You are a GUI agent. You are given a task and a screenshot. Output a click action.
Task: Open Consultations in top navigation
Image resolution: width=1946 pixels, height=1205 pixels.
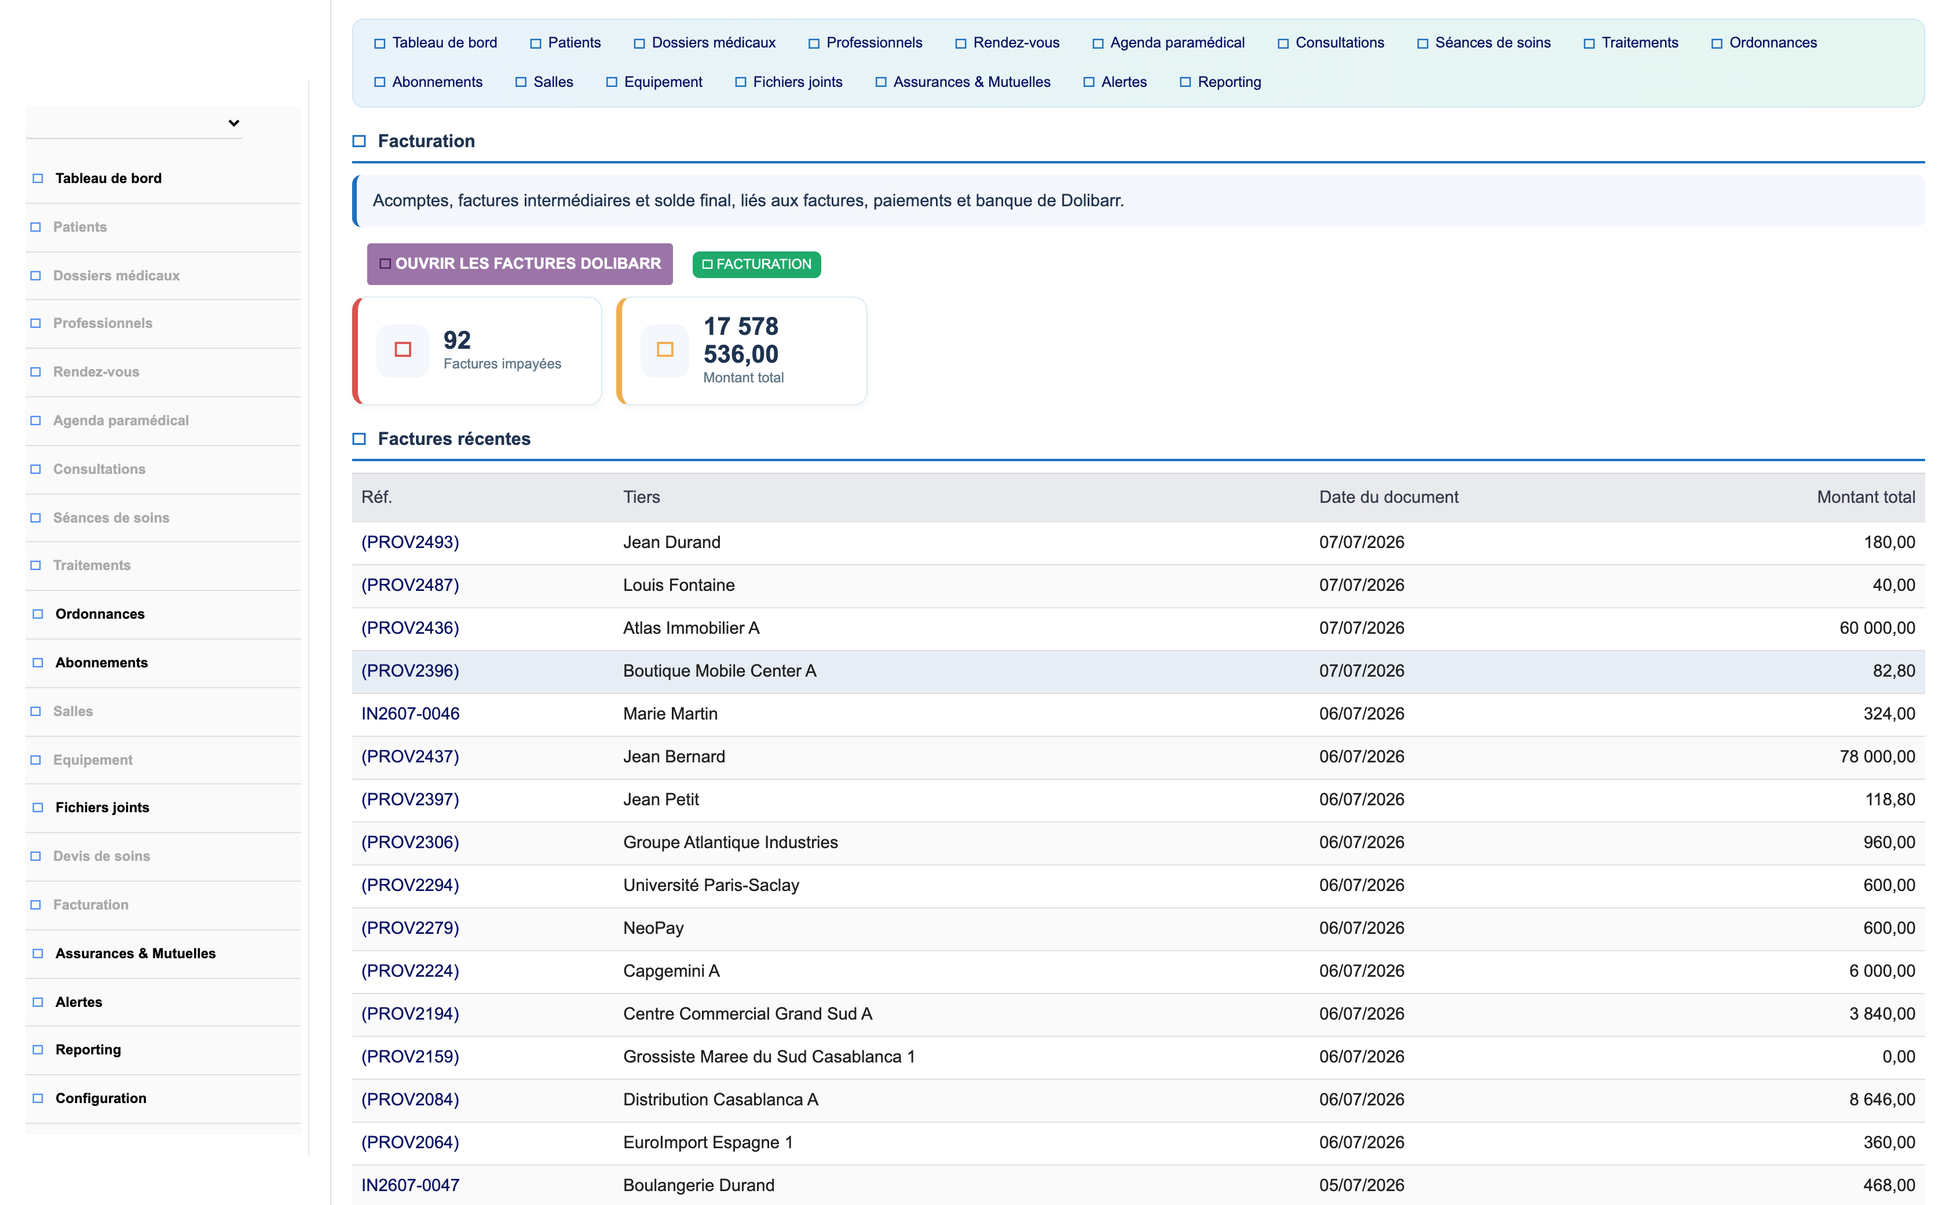[x=1331, y=43]
